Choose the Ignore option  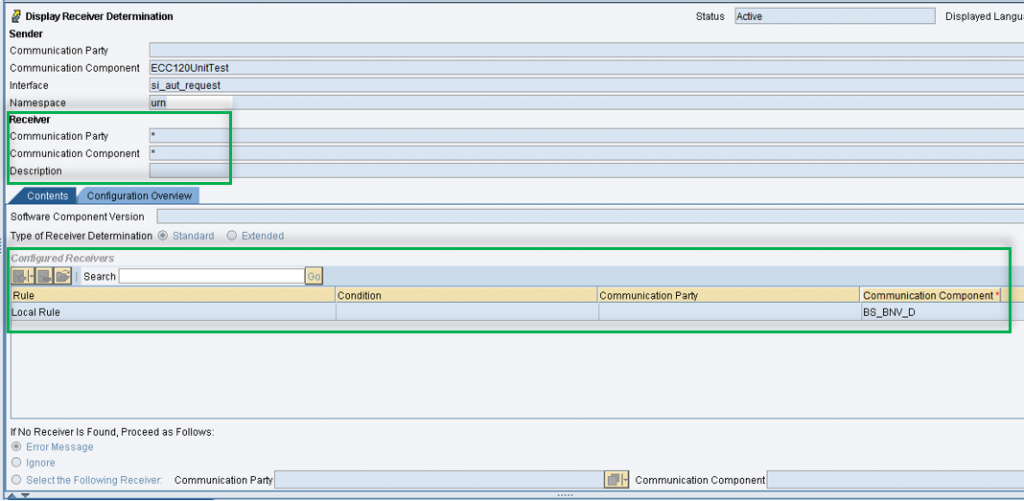[17, 462]
